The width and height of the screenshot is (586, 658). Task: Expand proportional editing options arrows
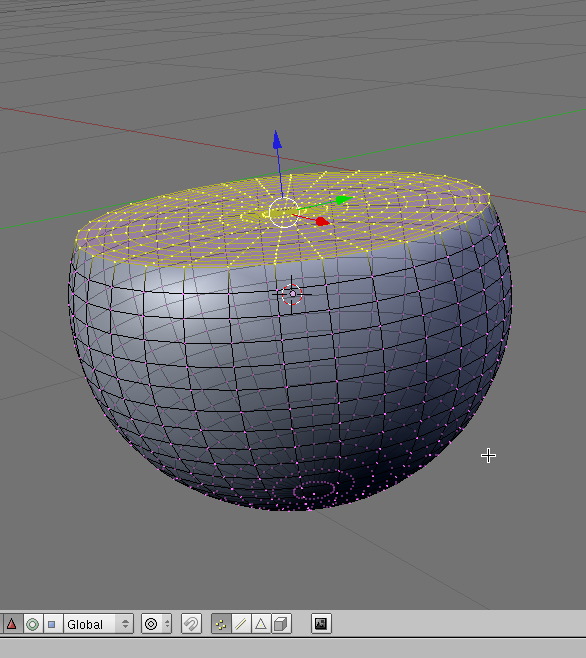(167, 624)
